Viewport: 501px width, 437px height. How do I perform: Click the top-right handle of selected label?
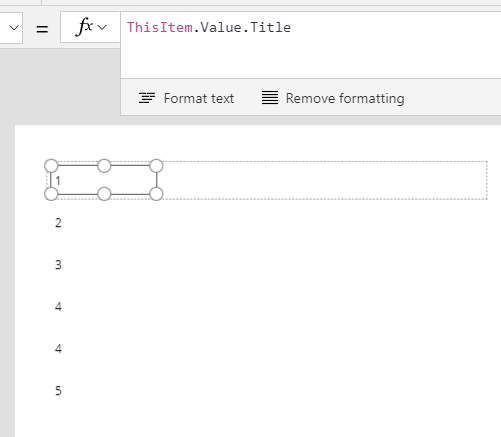point(156,166)
